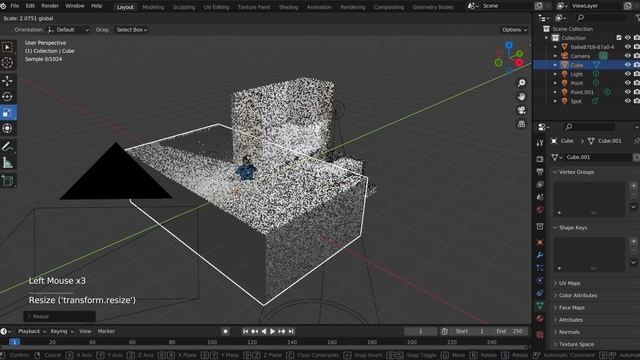Open the Physics properties tab
640x360 pixels.
click(x=540, y=280)
